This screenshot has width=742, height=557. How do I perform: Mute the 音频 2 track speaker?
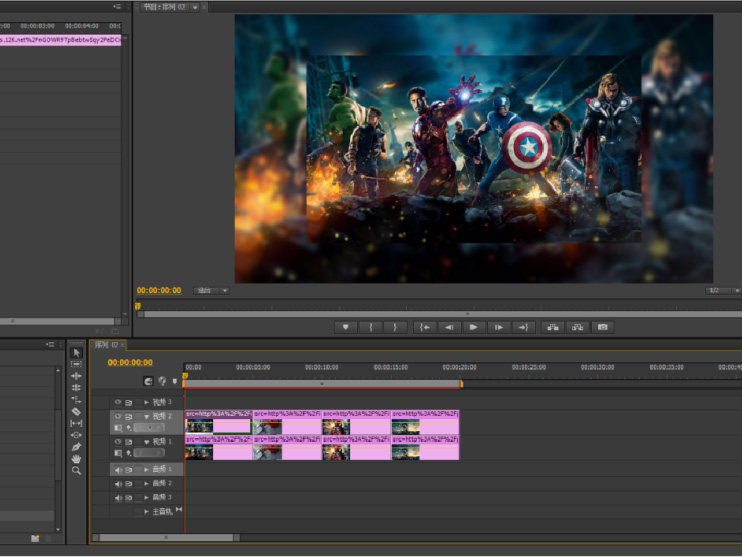[x=118, y=484]
